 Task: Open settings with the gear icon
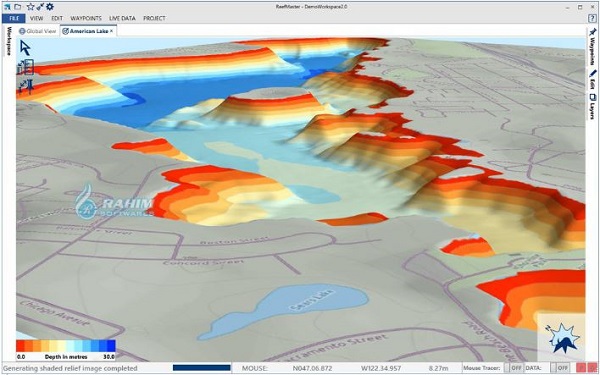50,7
